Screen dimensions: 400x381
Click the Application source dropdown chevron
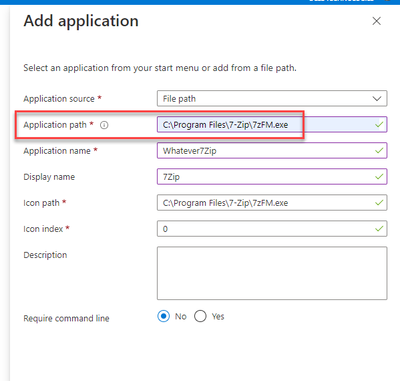coord(377,99)
